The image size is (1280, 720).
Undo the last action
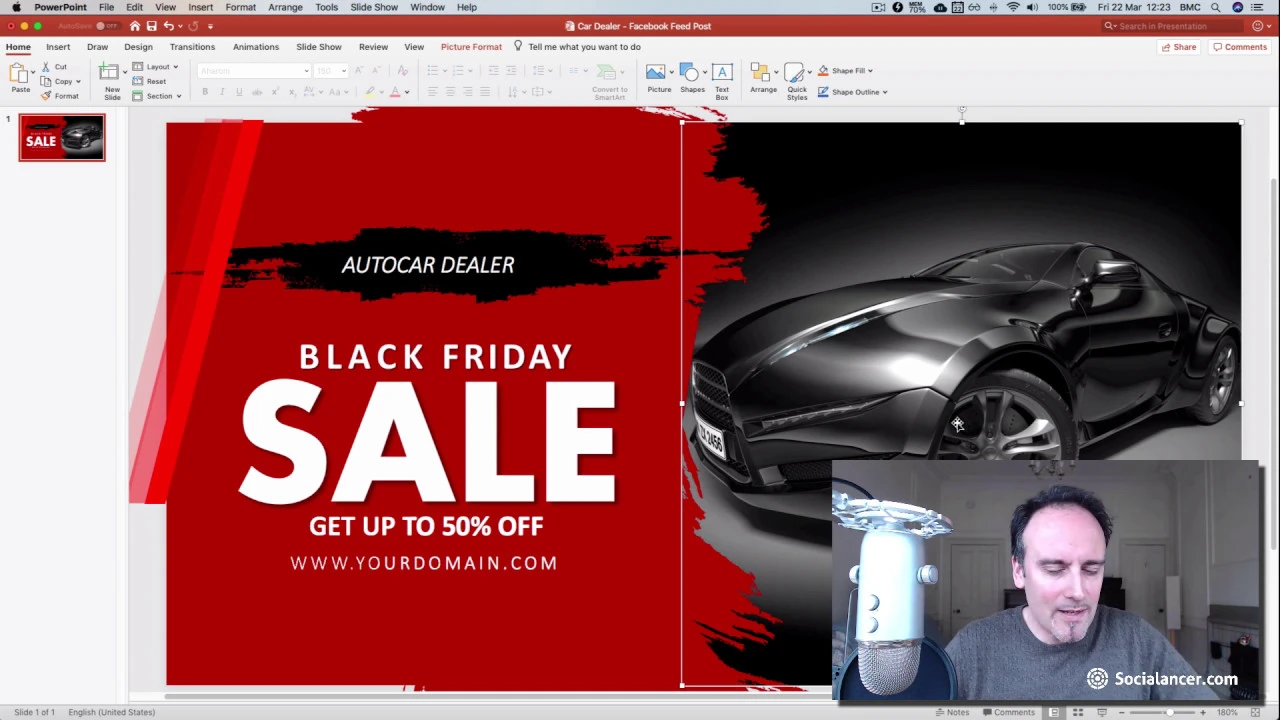pyautogui.click(x=168, y=26)
